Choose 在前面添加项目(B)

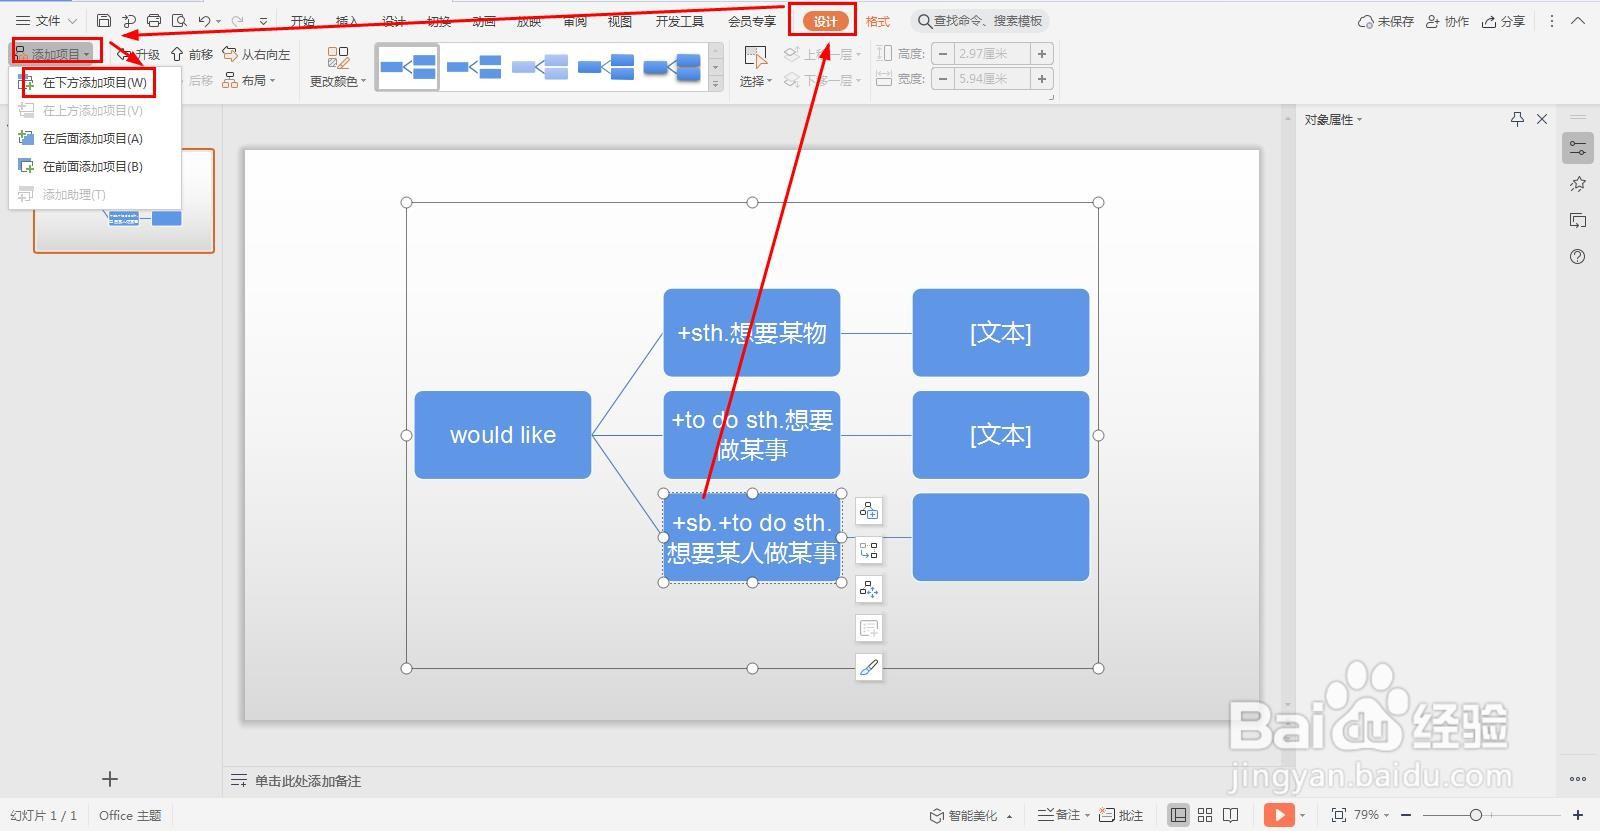[92, 166]
